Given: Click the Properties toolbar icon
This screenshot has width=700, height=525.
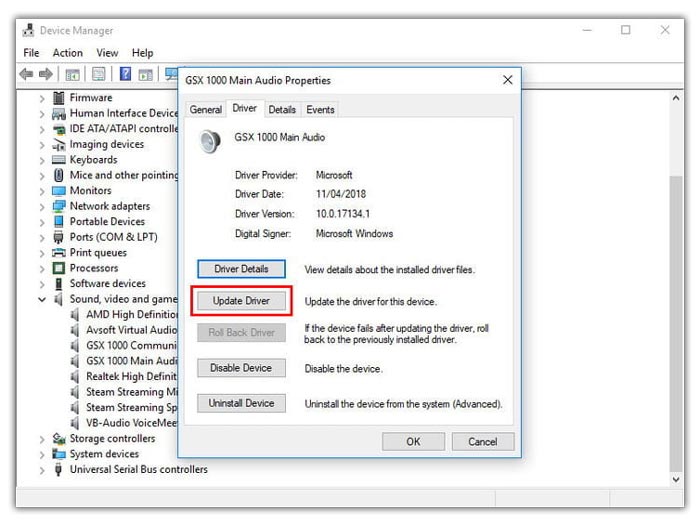Looking at the screenshot, I should coord(99,74).
